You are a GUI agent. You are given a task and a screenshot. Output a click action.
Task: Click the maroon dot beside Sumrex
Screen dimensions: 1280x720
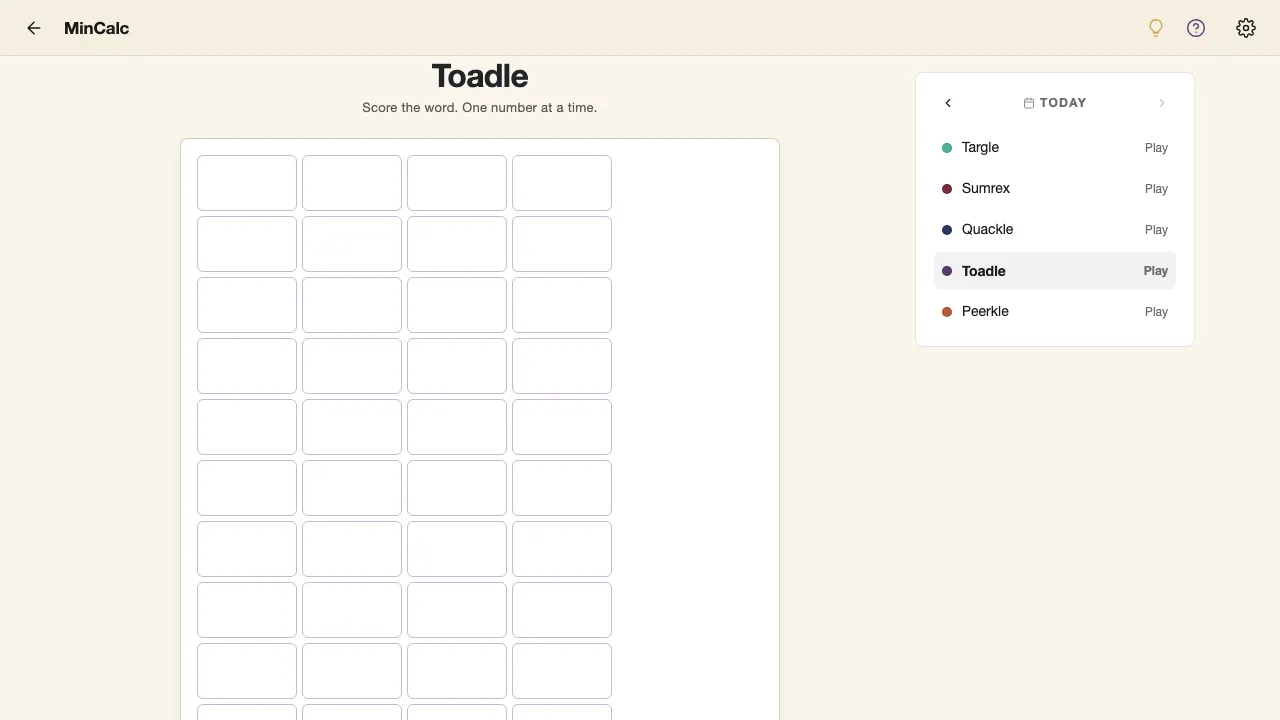coord(947,189)
